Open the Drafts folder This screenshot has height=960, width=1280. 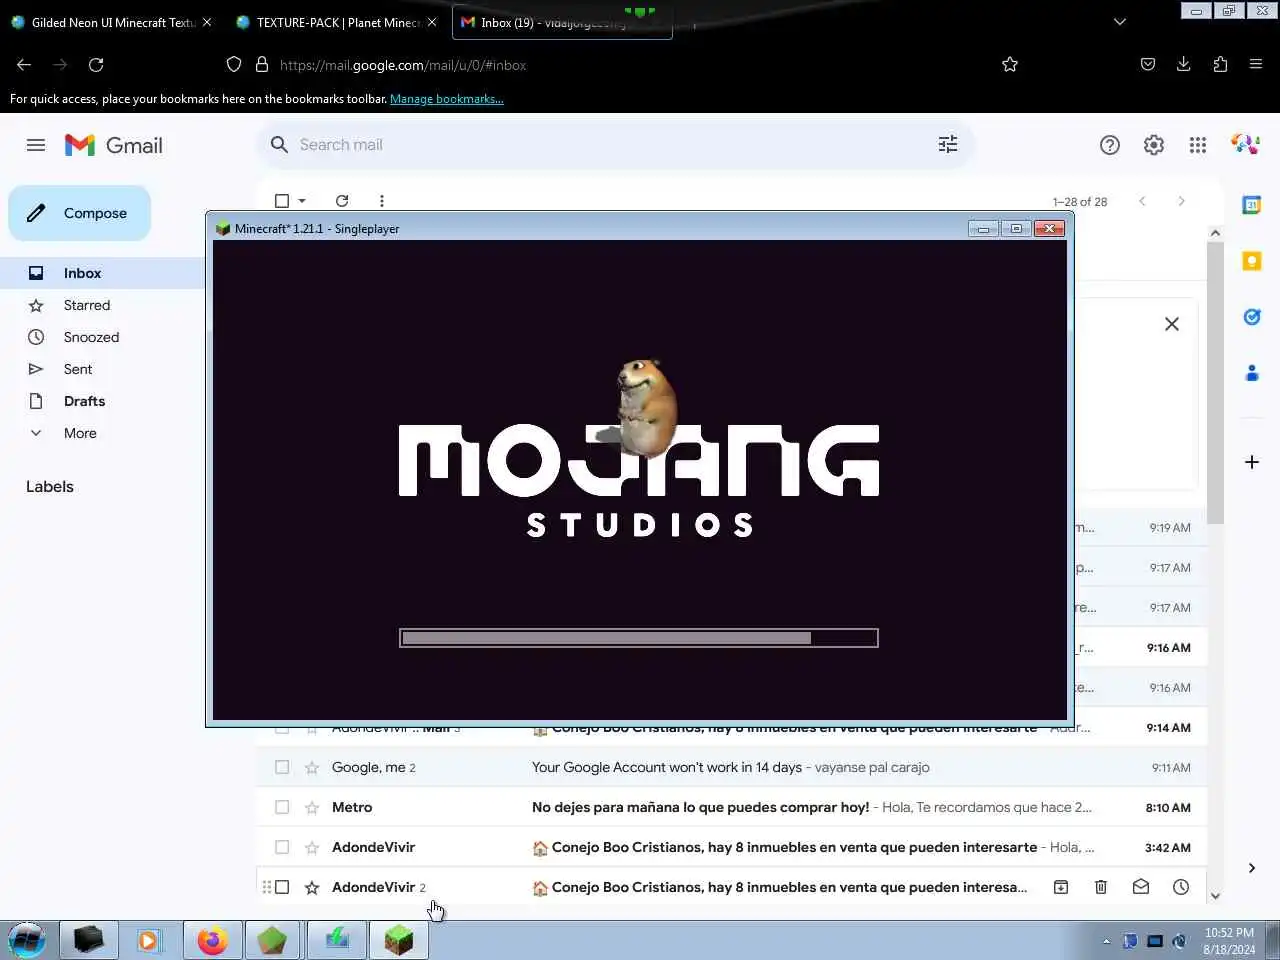tap(84, 401)
